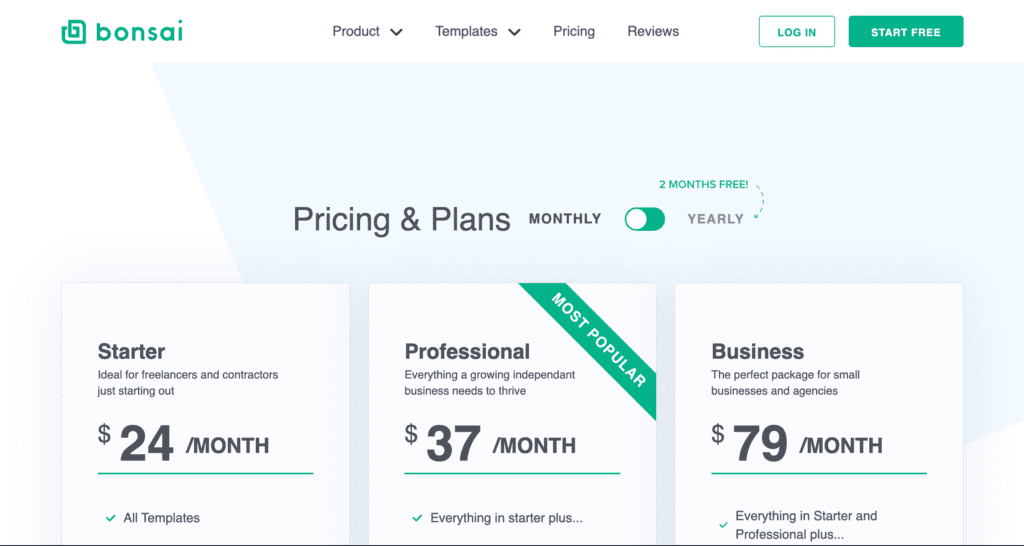Screen dimensions: 1024x546
Task: Go to the Pricing page link
Action: tap(574, 32)
